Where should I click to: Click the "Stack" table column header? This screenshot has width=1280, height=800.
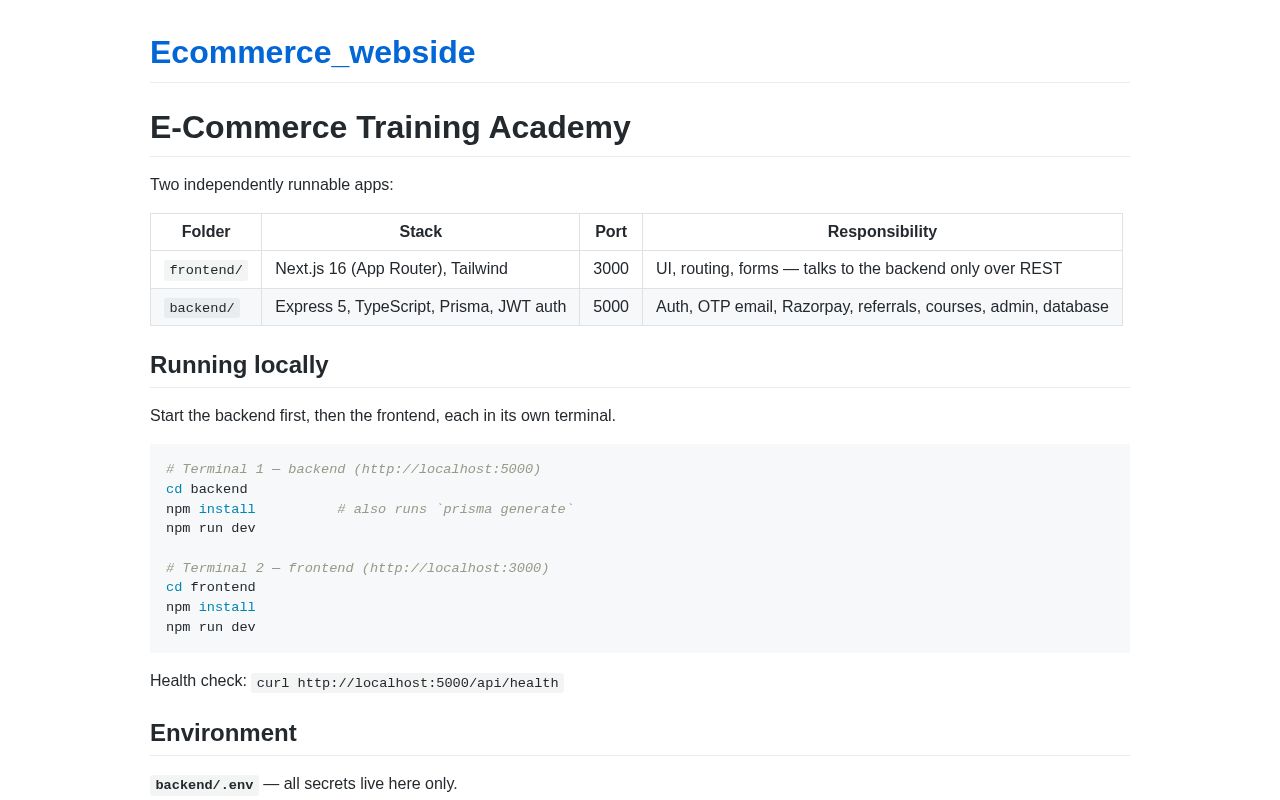[x=421, y=232]
